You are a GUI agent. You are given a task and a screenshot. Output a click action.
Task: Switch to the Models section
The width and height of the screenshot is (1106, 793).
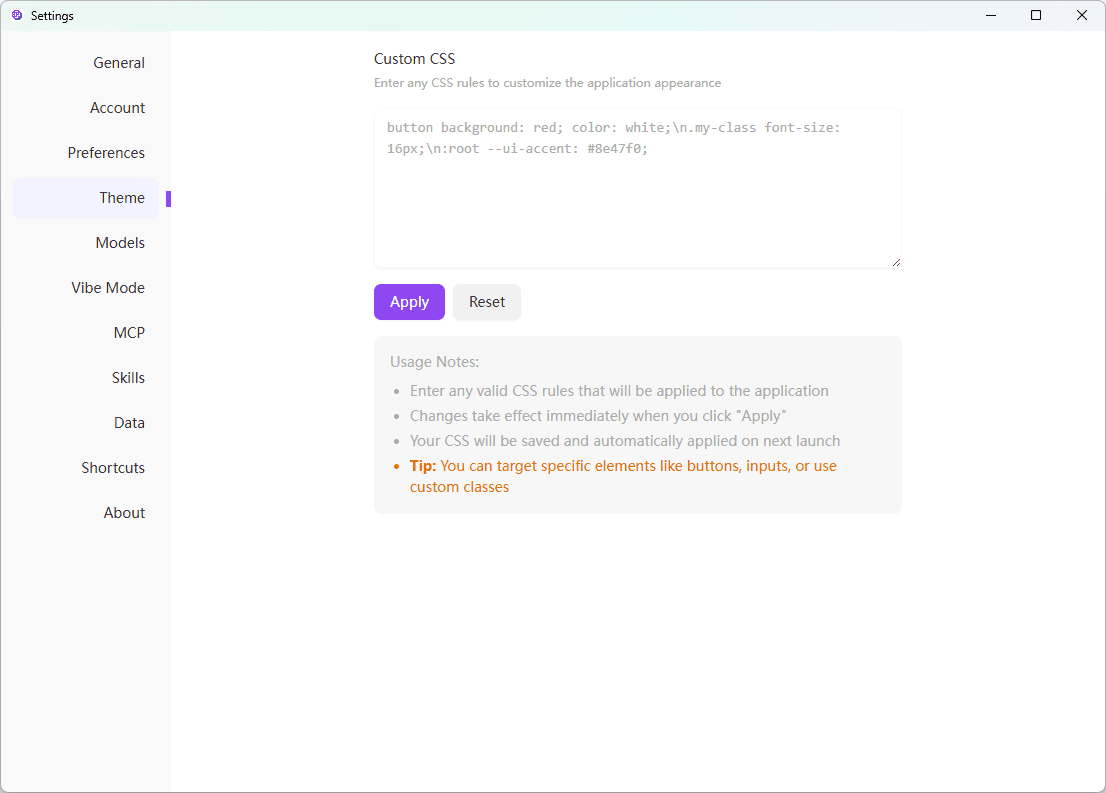[x=120, y=243]
